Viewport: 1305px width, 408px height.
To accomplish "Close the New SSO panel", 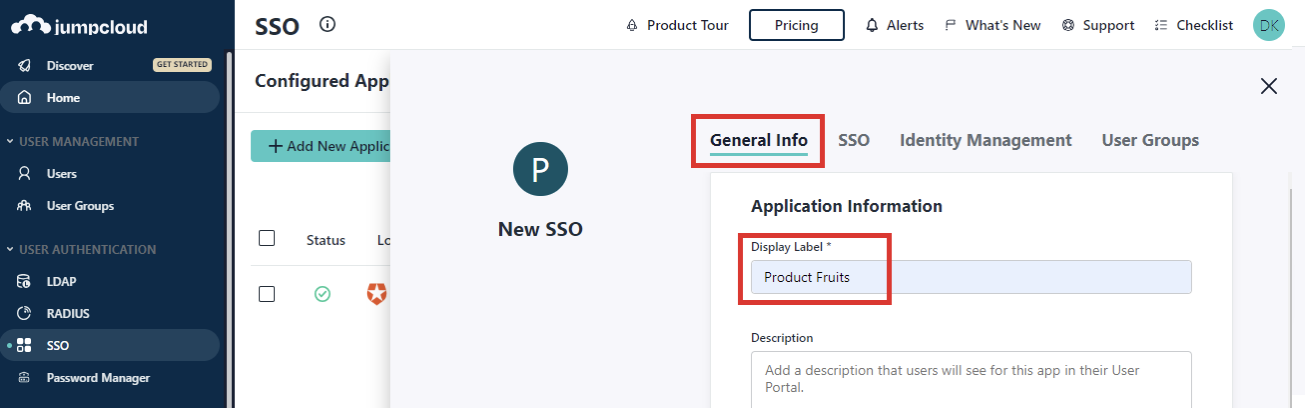I will pos(1269,86).
